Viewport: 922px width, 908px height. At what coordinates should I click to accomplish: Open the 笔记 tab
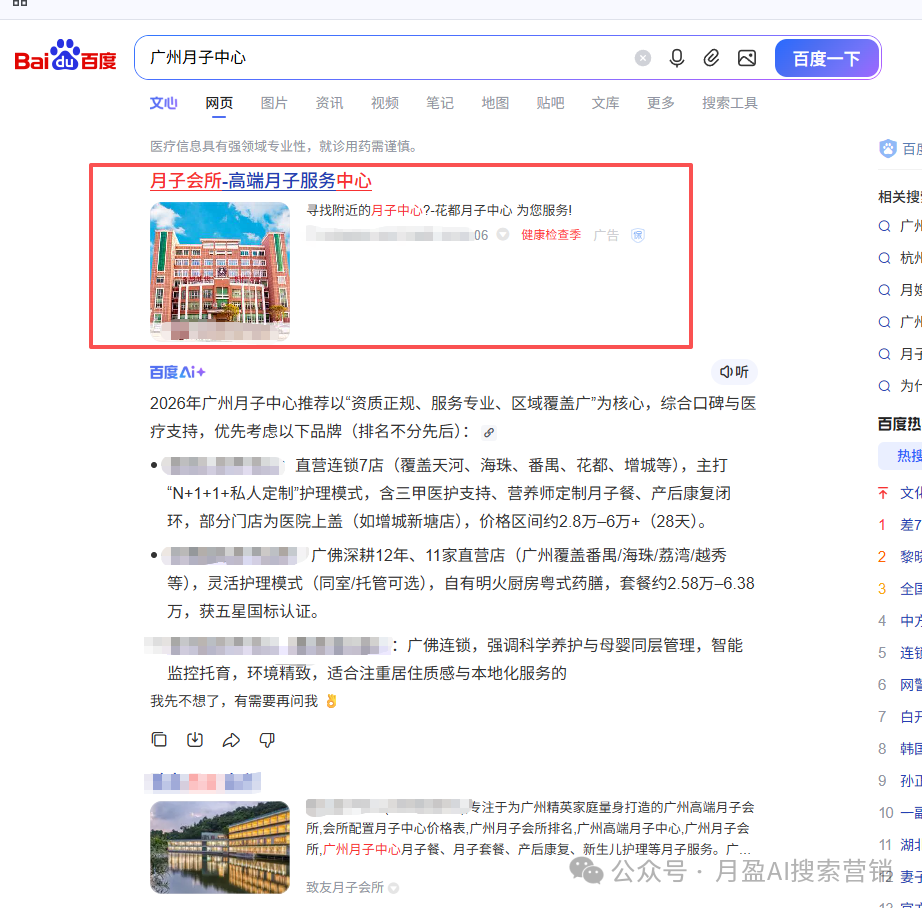[x=440, y=103]
